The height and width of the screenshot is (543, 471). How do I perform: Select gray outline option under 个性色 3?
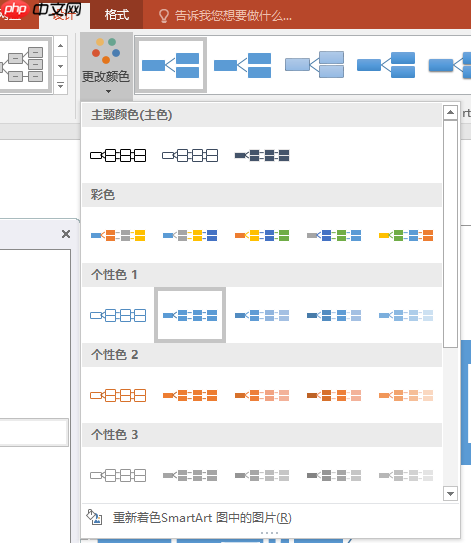pos(118,475)
